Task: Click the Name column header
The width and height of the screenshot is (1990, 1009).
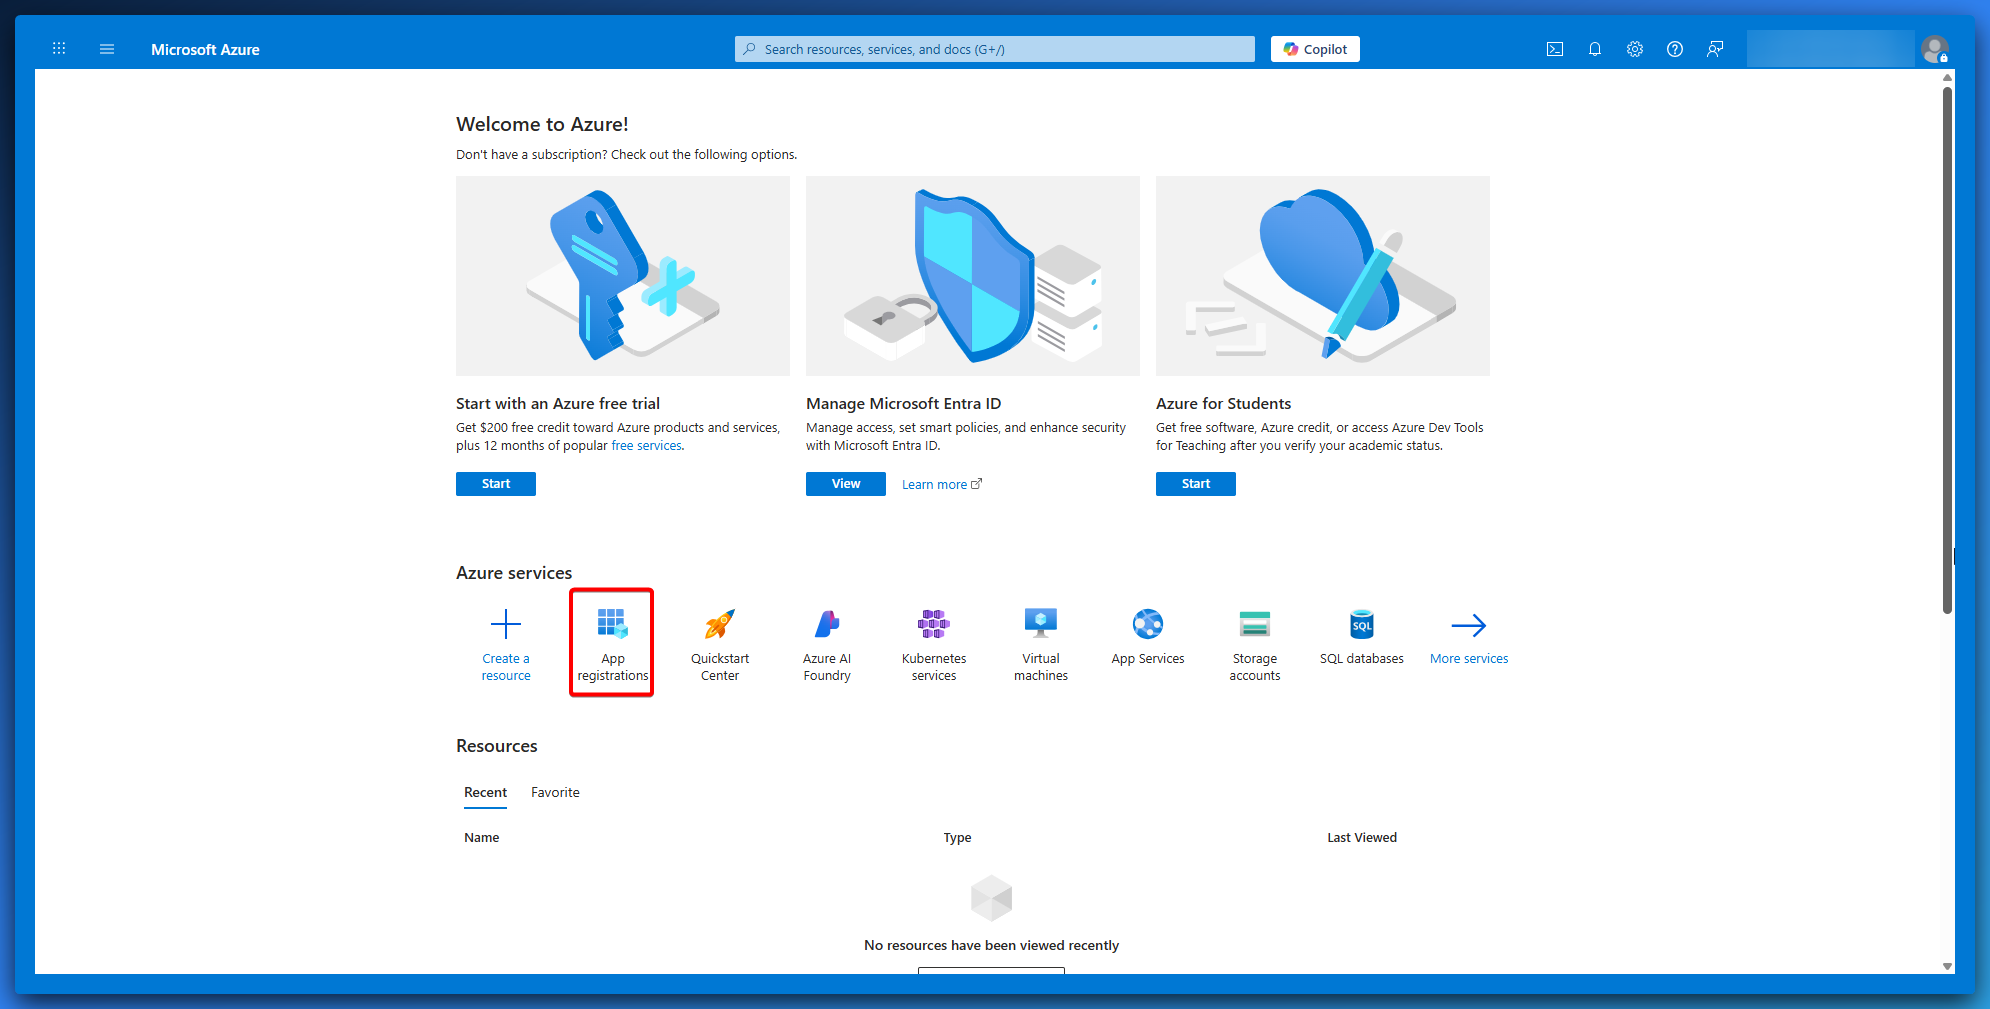Action: [481, 838]
